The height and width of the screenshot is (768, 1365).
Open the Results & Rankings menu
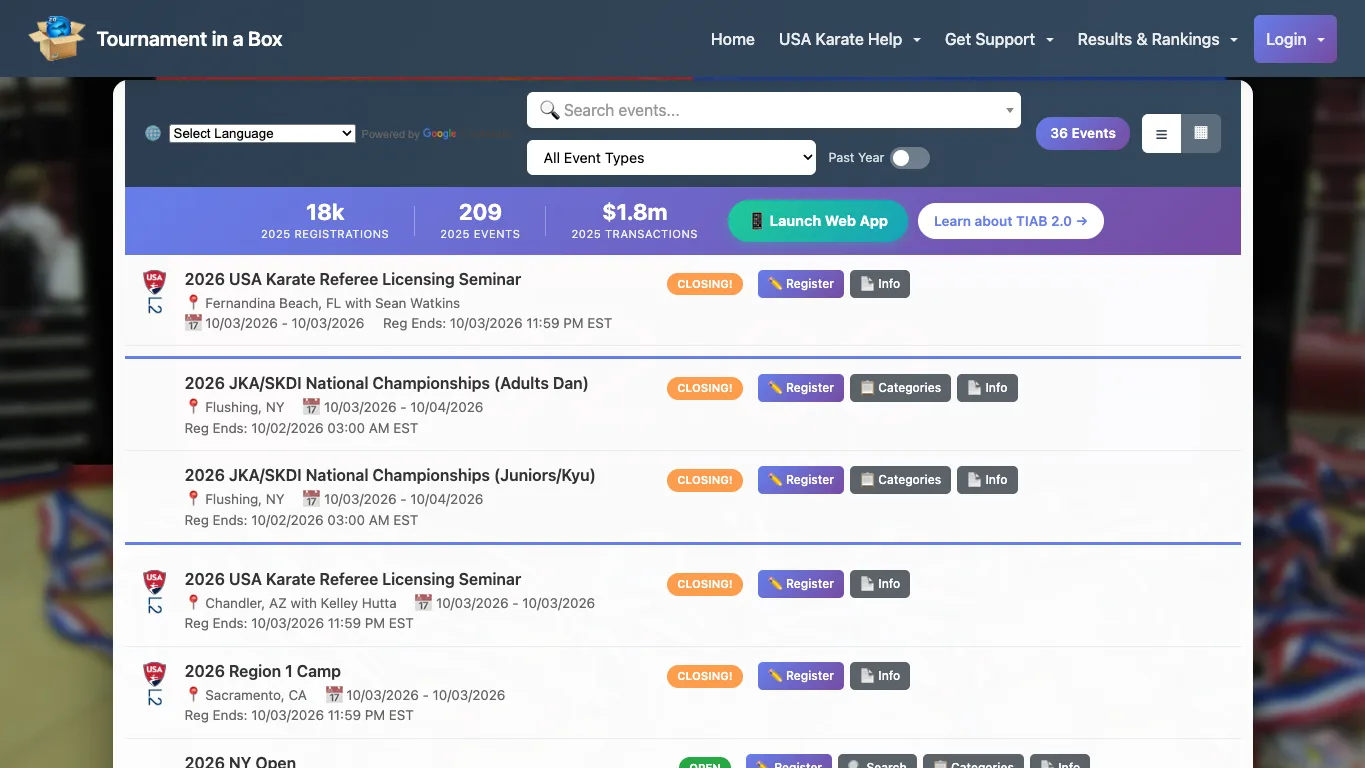[x=1158, y=39]
